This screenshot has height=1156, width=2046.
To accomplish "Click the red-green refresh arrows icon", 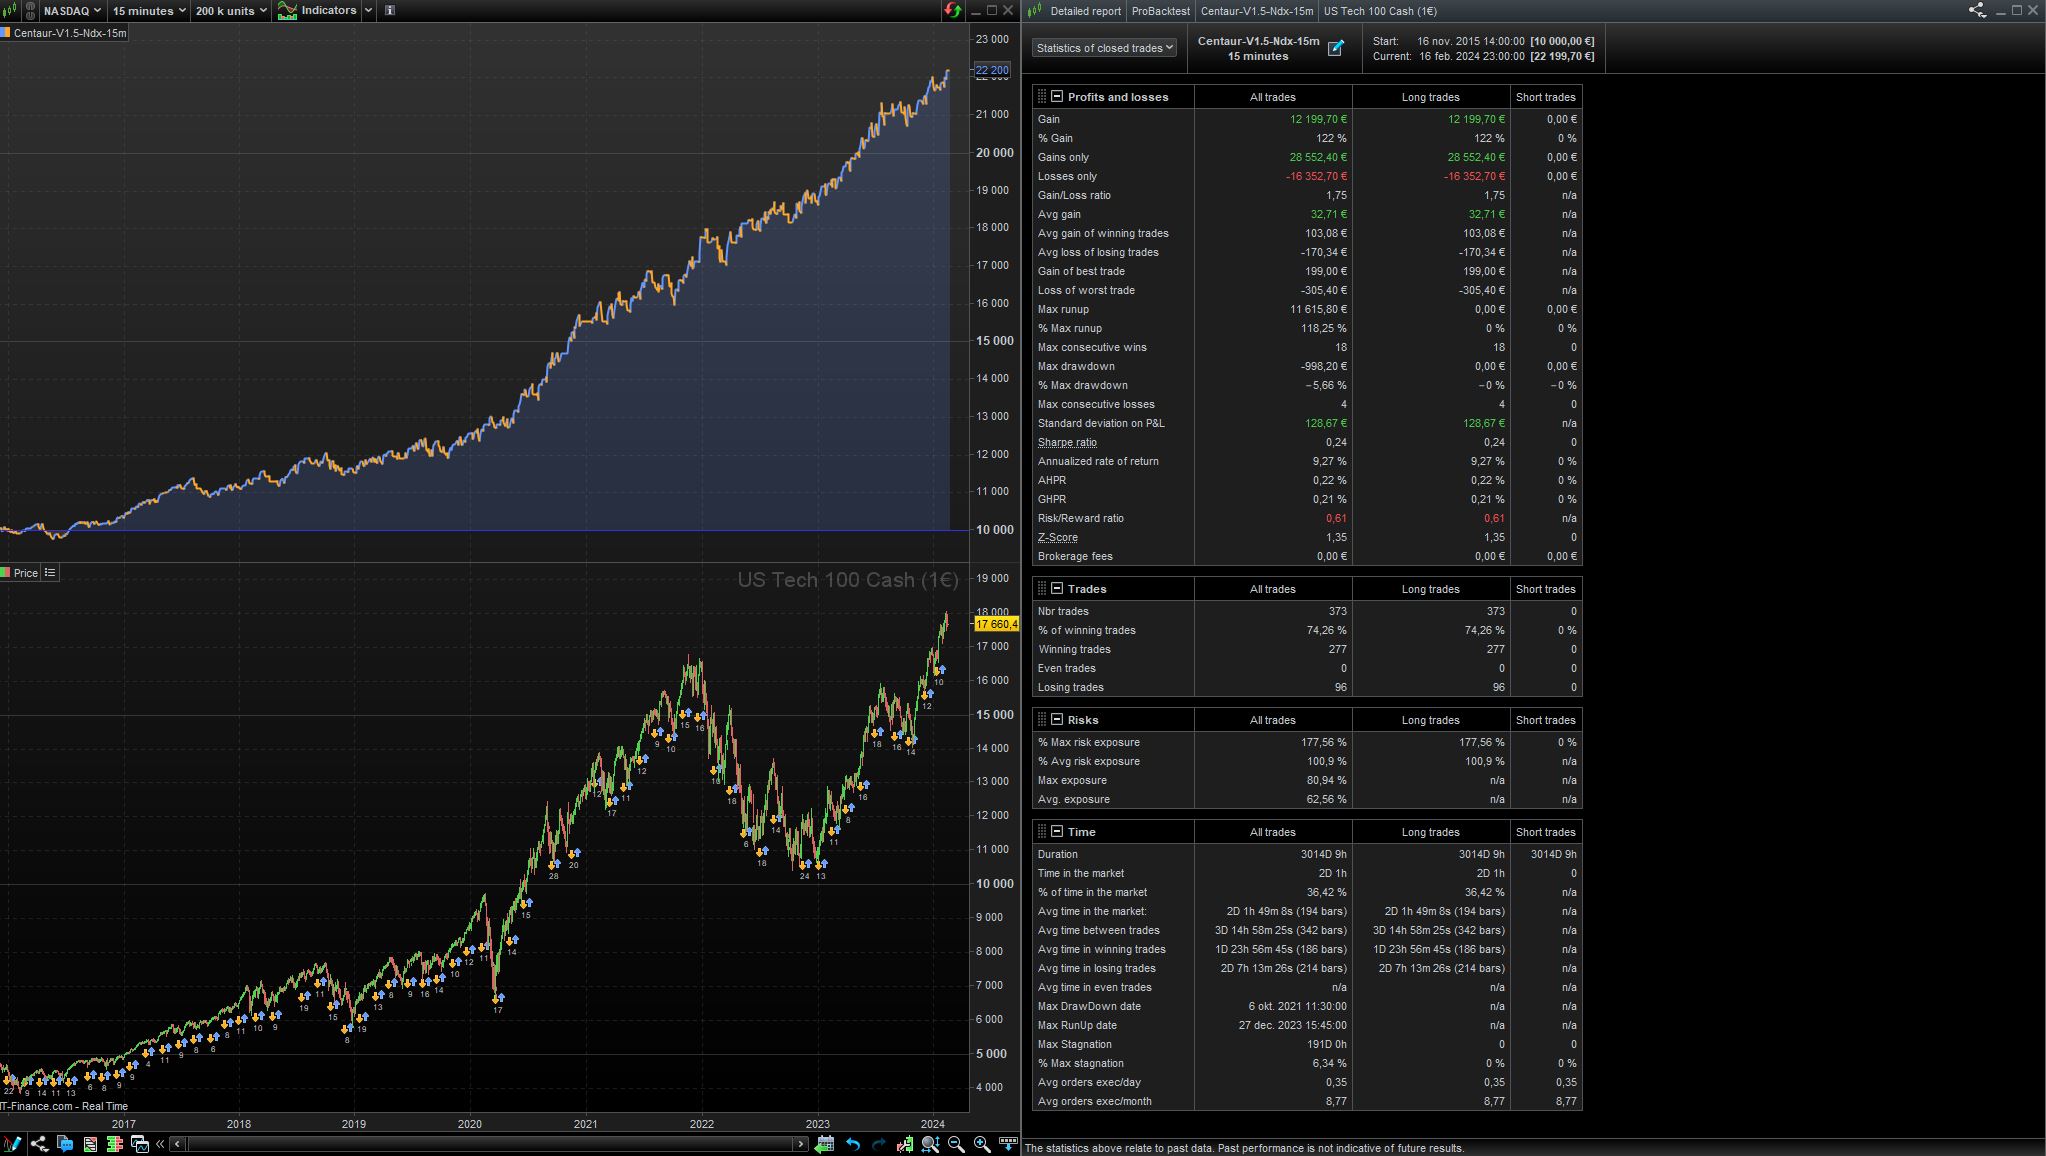I will tap(952, 11).
